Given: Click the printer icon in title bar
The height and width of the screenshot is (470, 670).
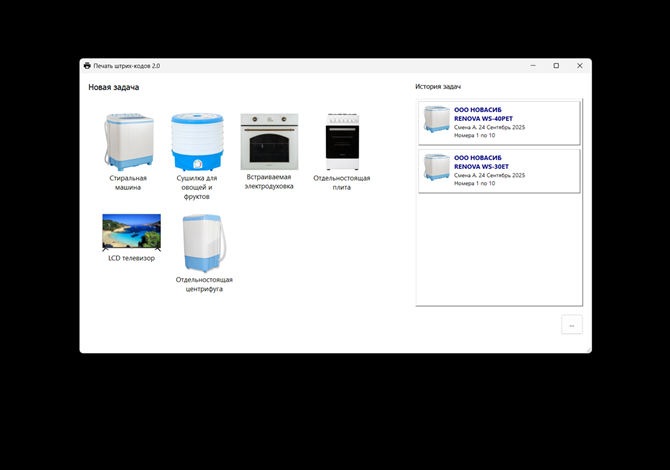Looking at the screenshot, I should point(87,66).
